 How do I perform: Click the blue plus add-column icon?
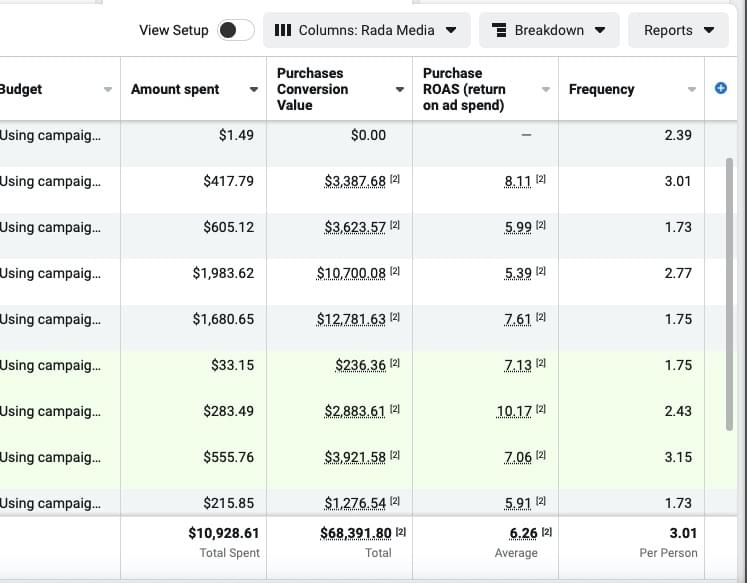pyautogui.click(x=721, y=89)
